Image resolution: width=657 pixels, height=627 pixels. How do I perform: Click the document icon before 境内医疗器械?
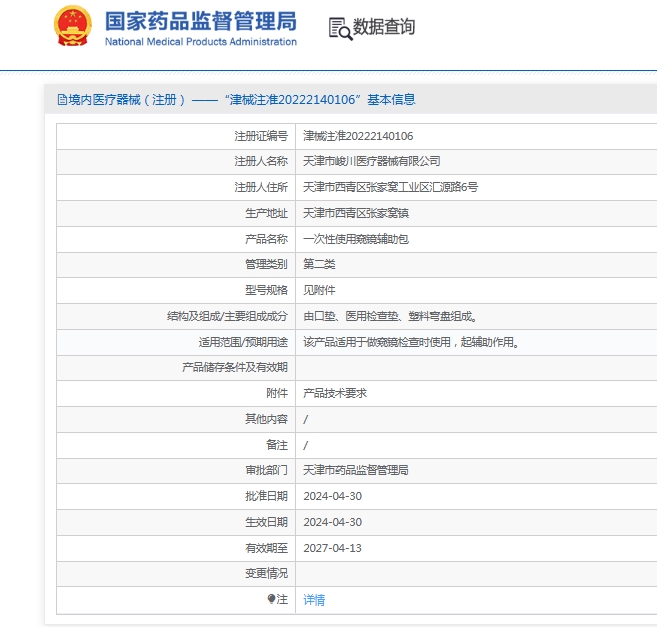tap(62, 100)
